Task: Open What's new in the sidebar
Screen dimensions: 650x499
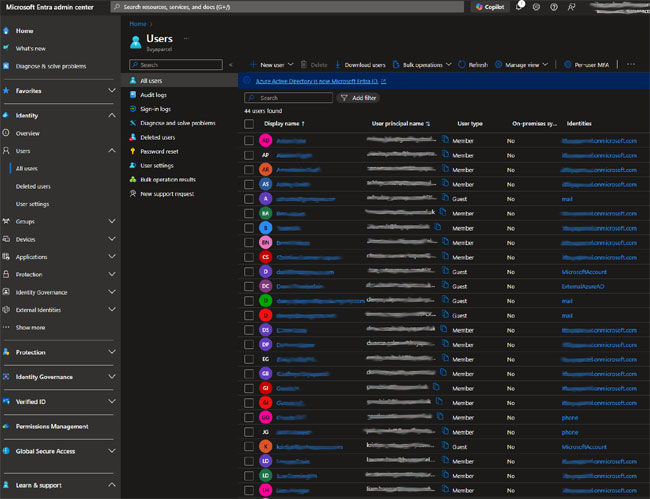Action: [x=30, y=48]
